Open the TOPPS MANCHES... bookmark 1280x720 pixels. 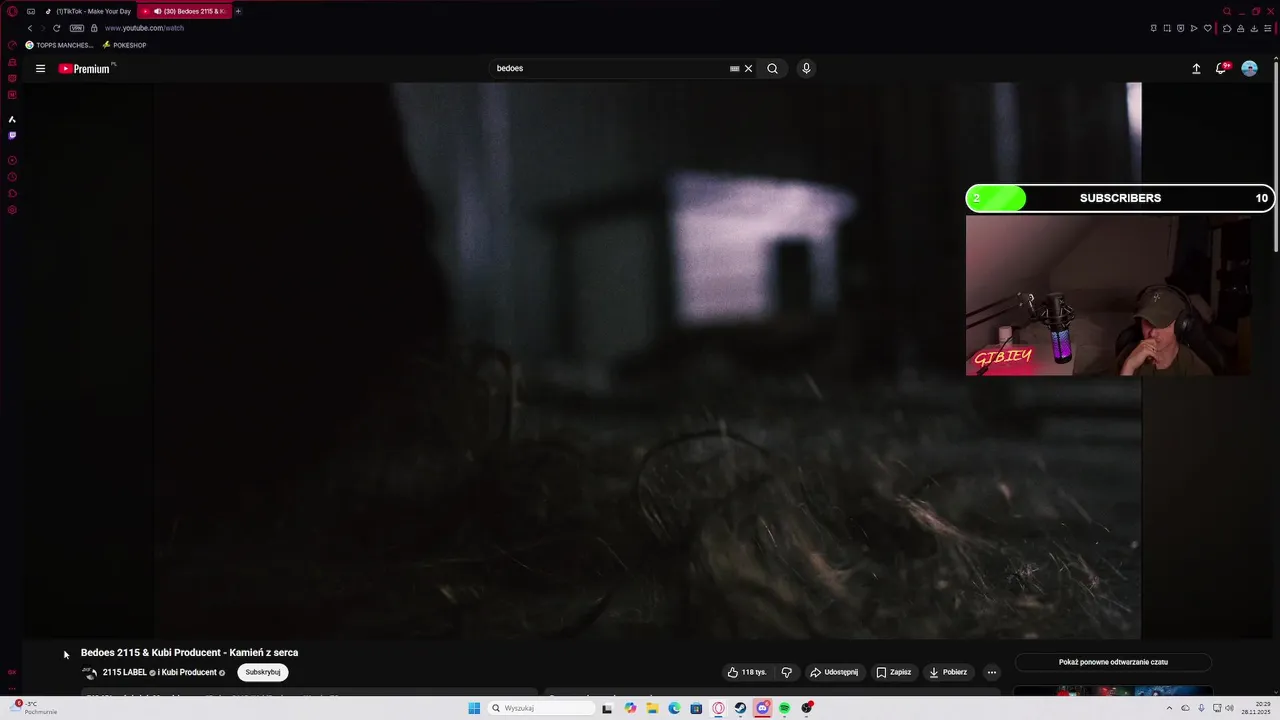pyautogui.click(x=59, y=45)
